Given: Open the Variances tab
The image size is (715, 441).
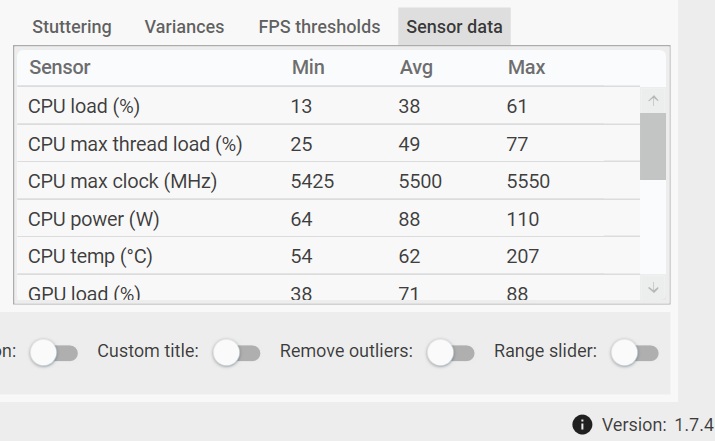Looking at the screenshot, I should pyautogui.click(x=184, y=27).
